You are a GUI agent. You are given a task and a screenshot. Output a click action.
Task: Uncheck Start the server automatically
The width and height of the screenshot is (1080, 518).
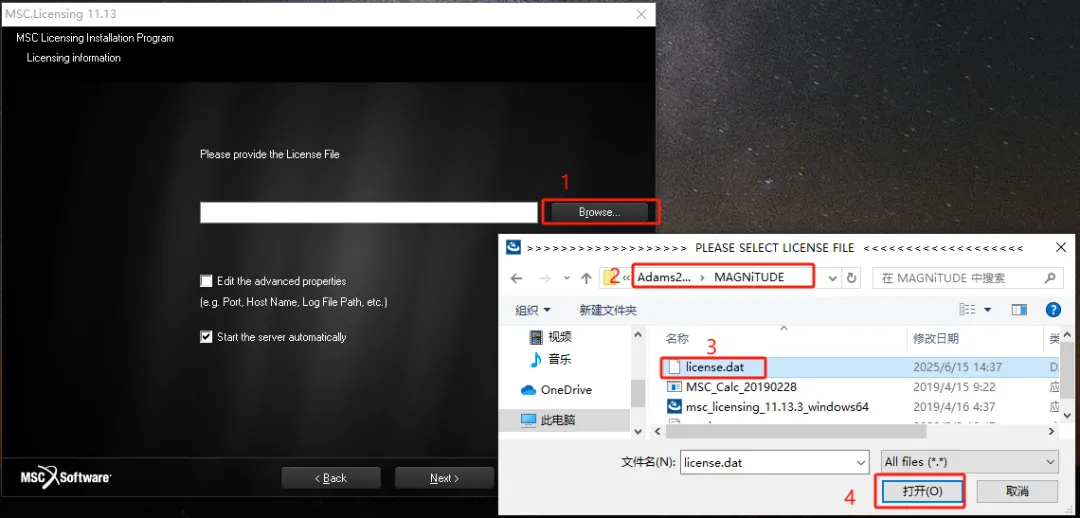pyautogui.click(x=206, y=337)
